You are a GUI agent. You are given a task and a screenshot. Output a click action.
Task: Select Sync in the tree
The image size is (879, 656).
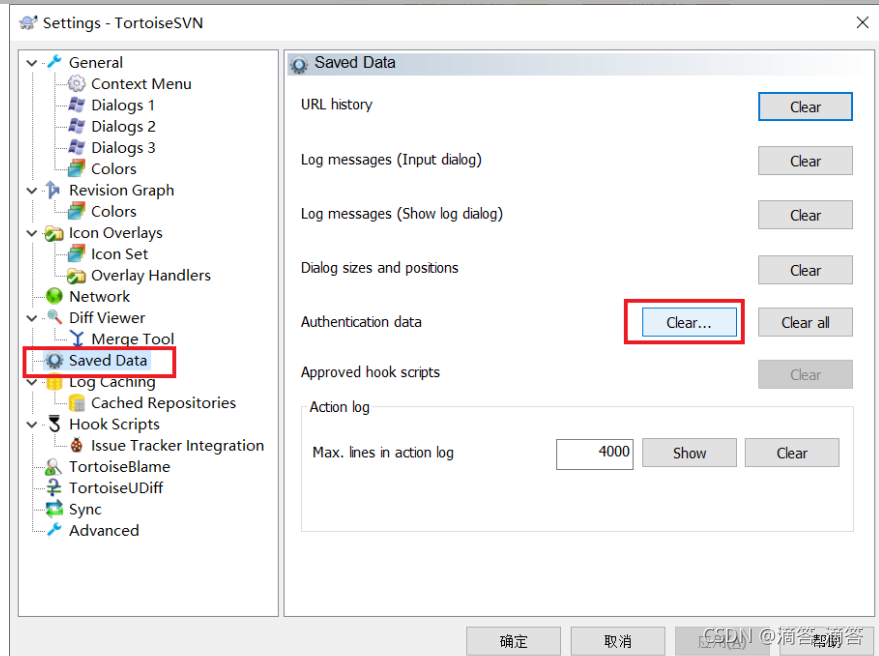coord(85,509)
